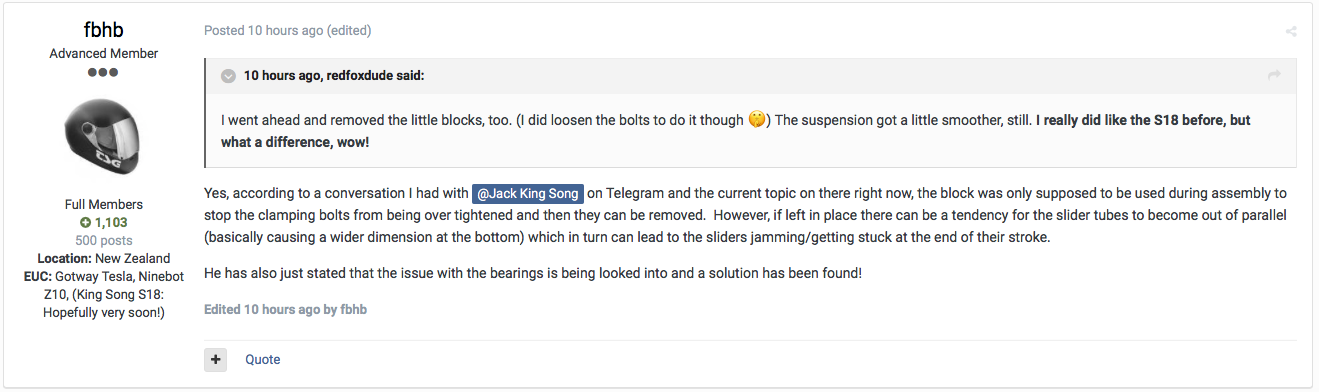Click the thinking emoji in the quote
Screen dimensions: 1319x392
757,120
